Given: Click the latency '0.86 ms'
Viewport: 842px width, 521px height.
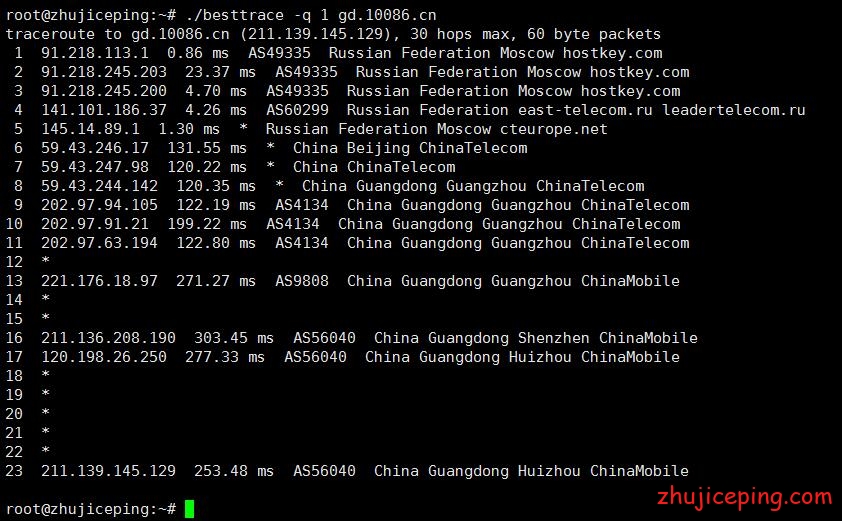Looking at the screenshot, I should click(x=198, y=53).
